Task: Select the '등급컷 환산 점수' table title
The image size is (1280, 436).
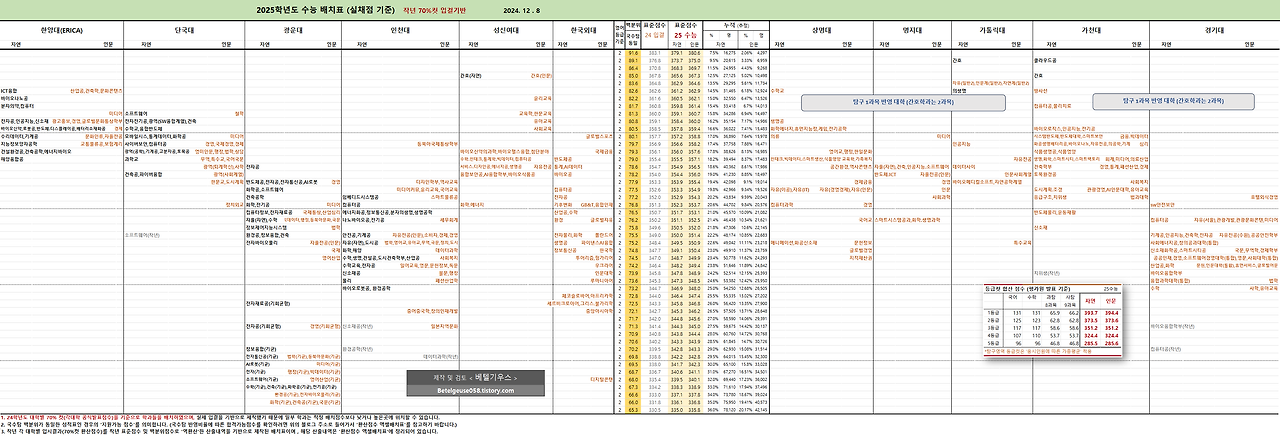Action: (x=1028, y=289)
